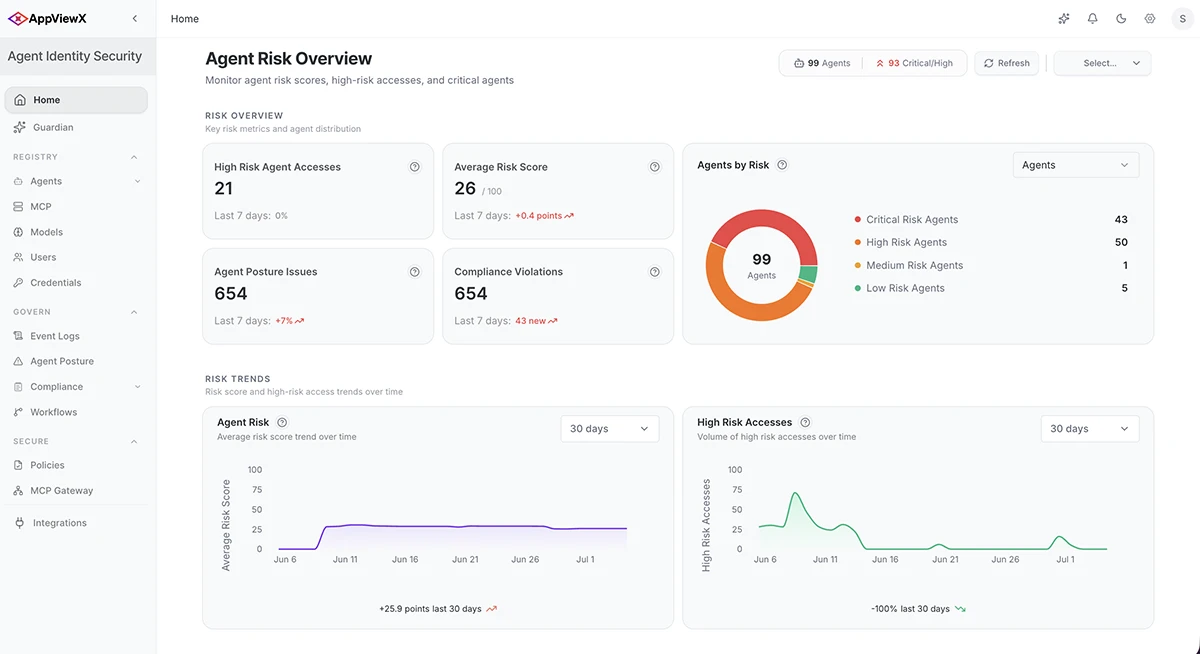Click the Compliance Violations card value 654
The width and height of the screenshot is (1200, 654).
pyautogui.click(x=471, y=294)
